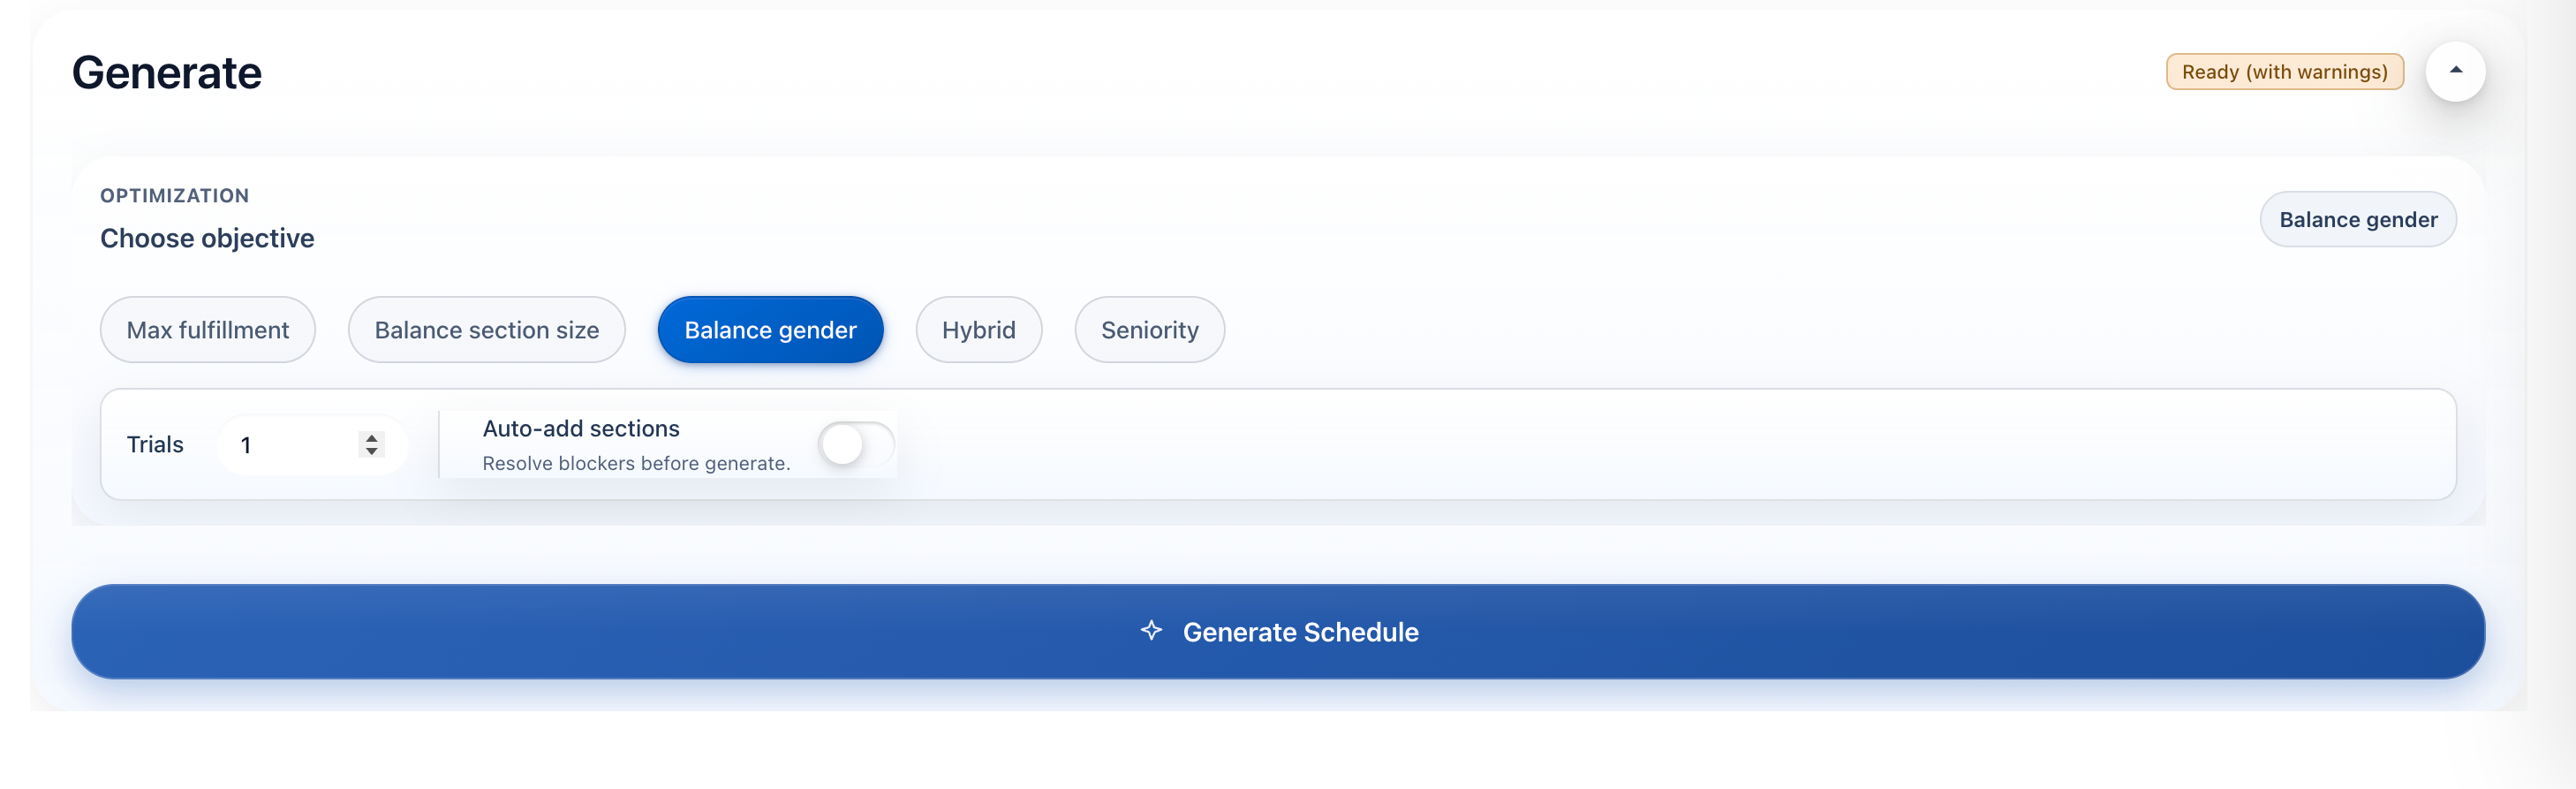Click the Trials label

point(155,444)
